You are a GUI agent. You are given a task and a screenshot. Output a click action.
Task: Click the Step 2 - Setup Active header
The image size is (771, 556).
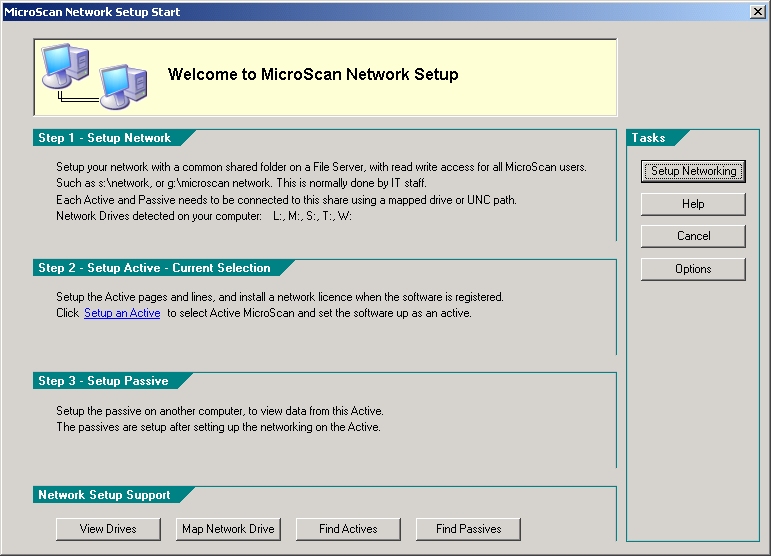click(x=154, y=268)
